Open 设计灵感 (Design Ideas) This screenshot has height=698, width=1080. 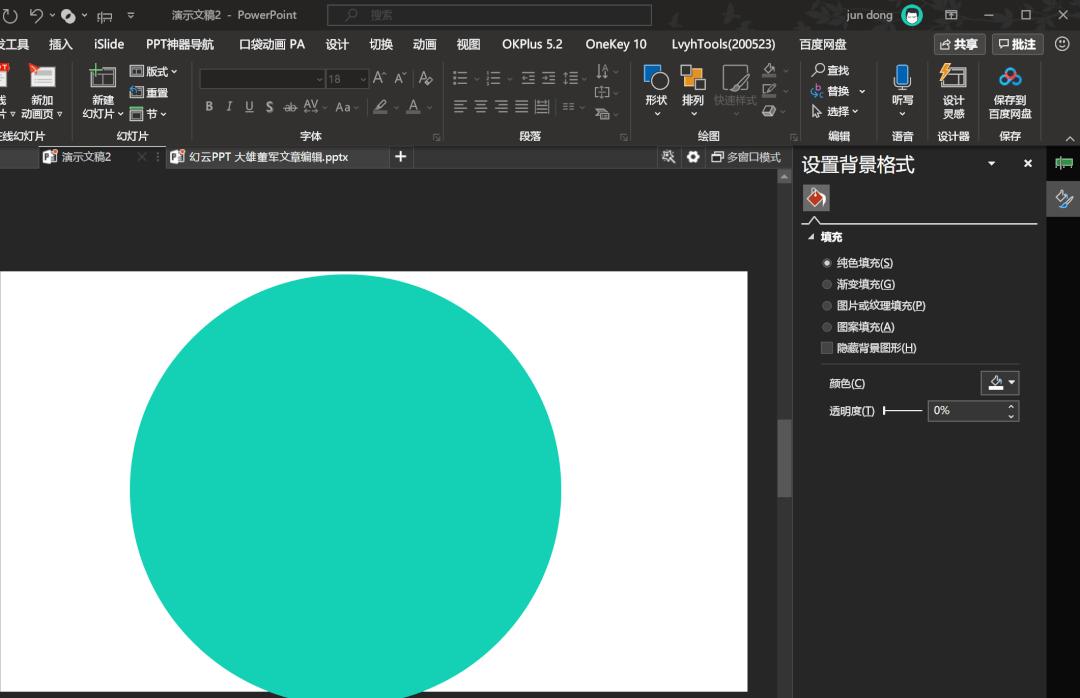tap(952, 88)
